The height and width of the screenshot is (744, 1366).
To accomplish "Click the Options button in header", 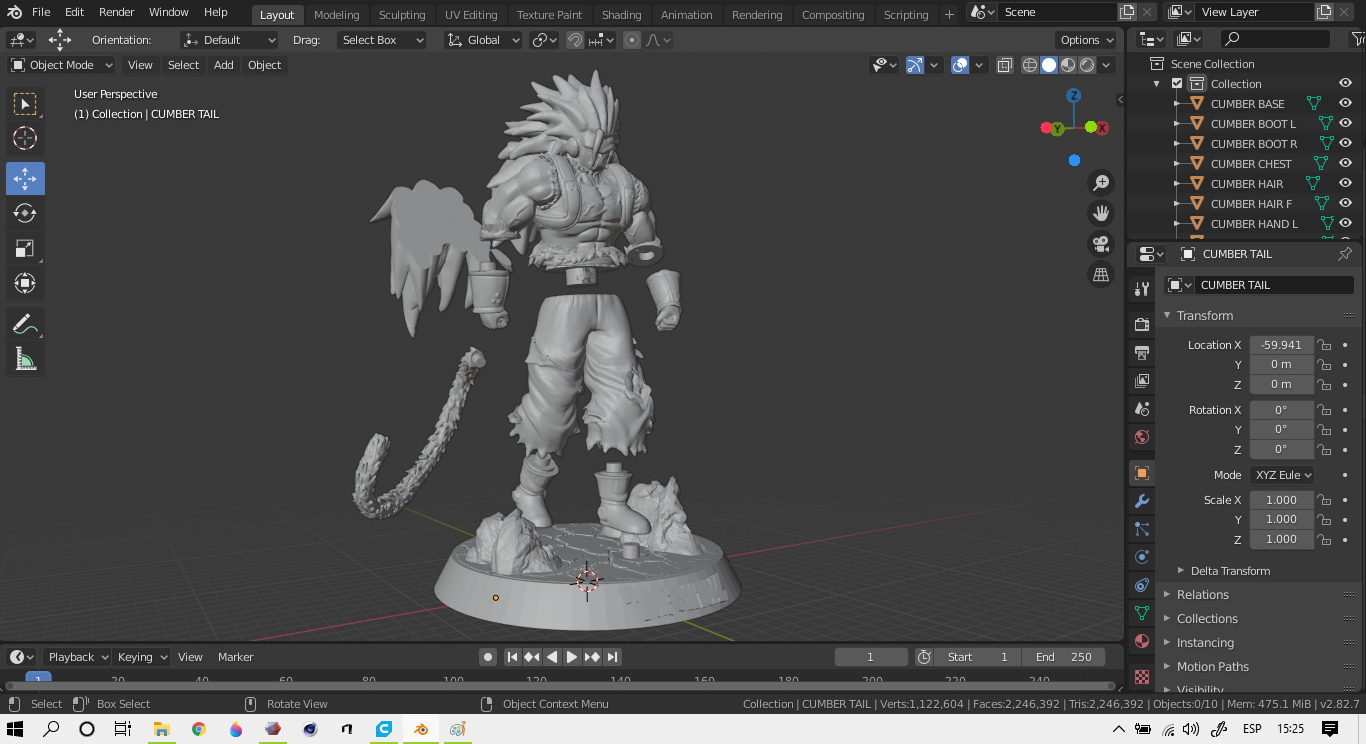I will [x=1086, y=40].
